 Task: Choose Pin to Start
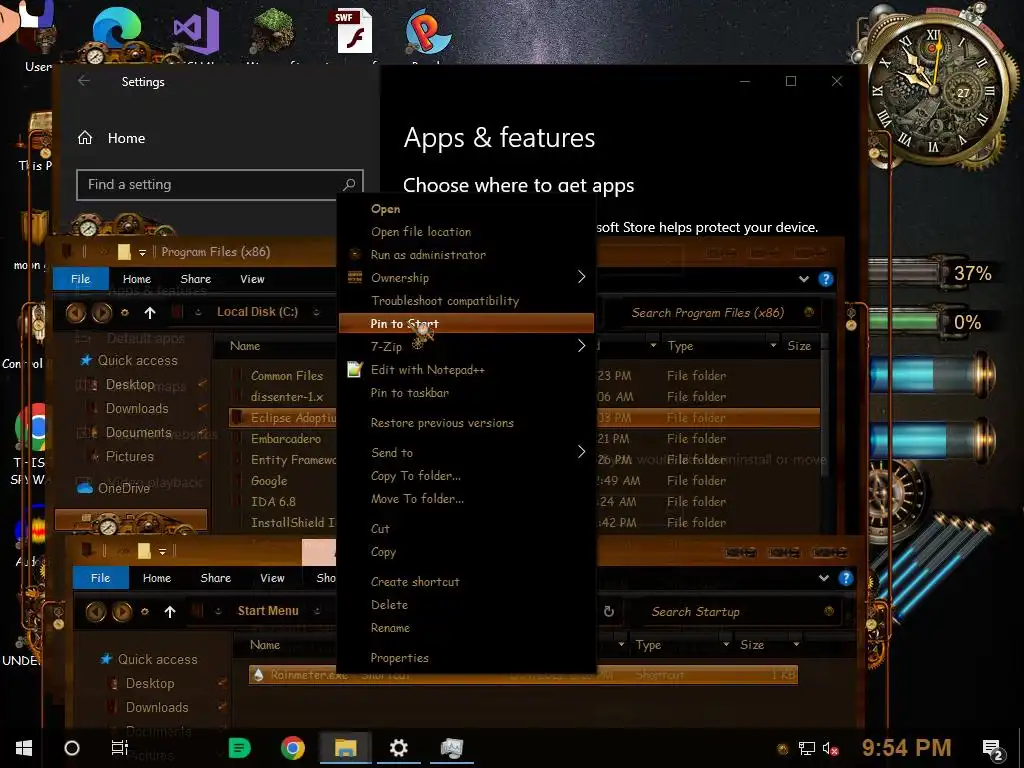(x=466, y=323)
